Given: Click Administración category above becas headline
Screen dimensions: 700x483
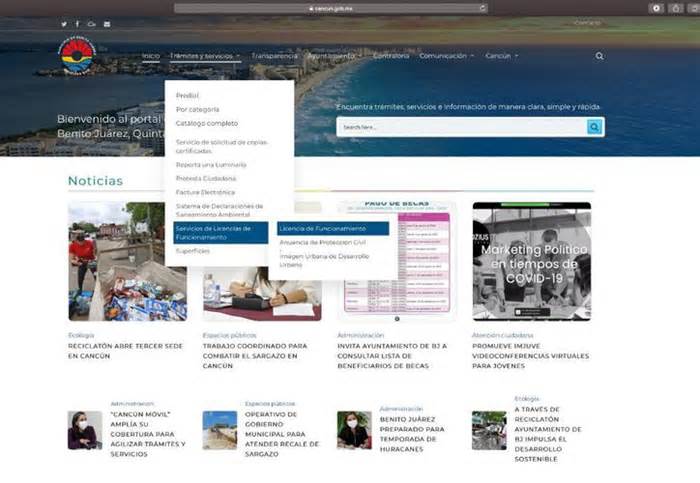Looking at the screenshot, I should click(x=361, y=335).
